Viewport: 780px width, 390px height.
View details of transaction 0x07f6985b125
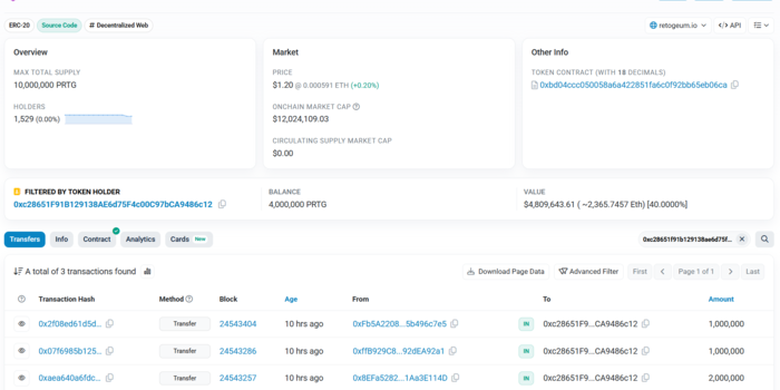click(21, 351)
